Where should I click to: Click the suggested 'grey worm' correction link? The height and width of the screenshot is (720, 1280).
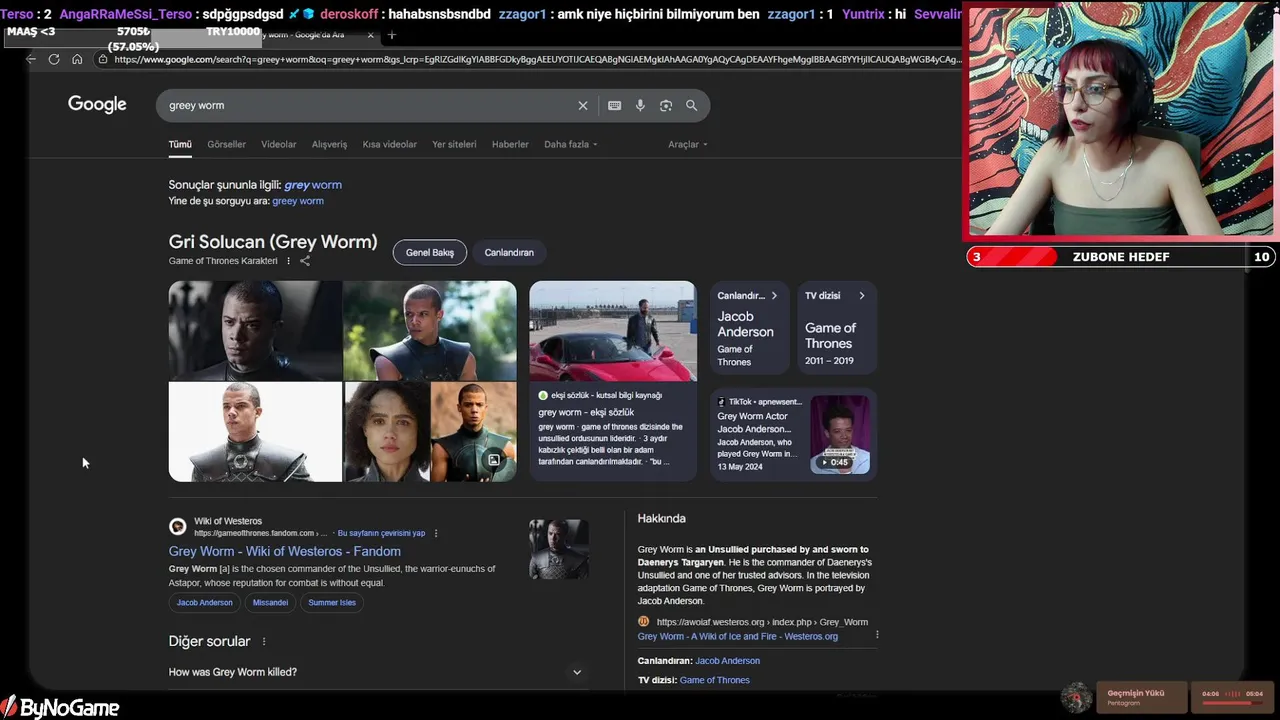point(313,185)
